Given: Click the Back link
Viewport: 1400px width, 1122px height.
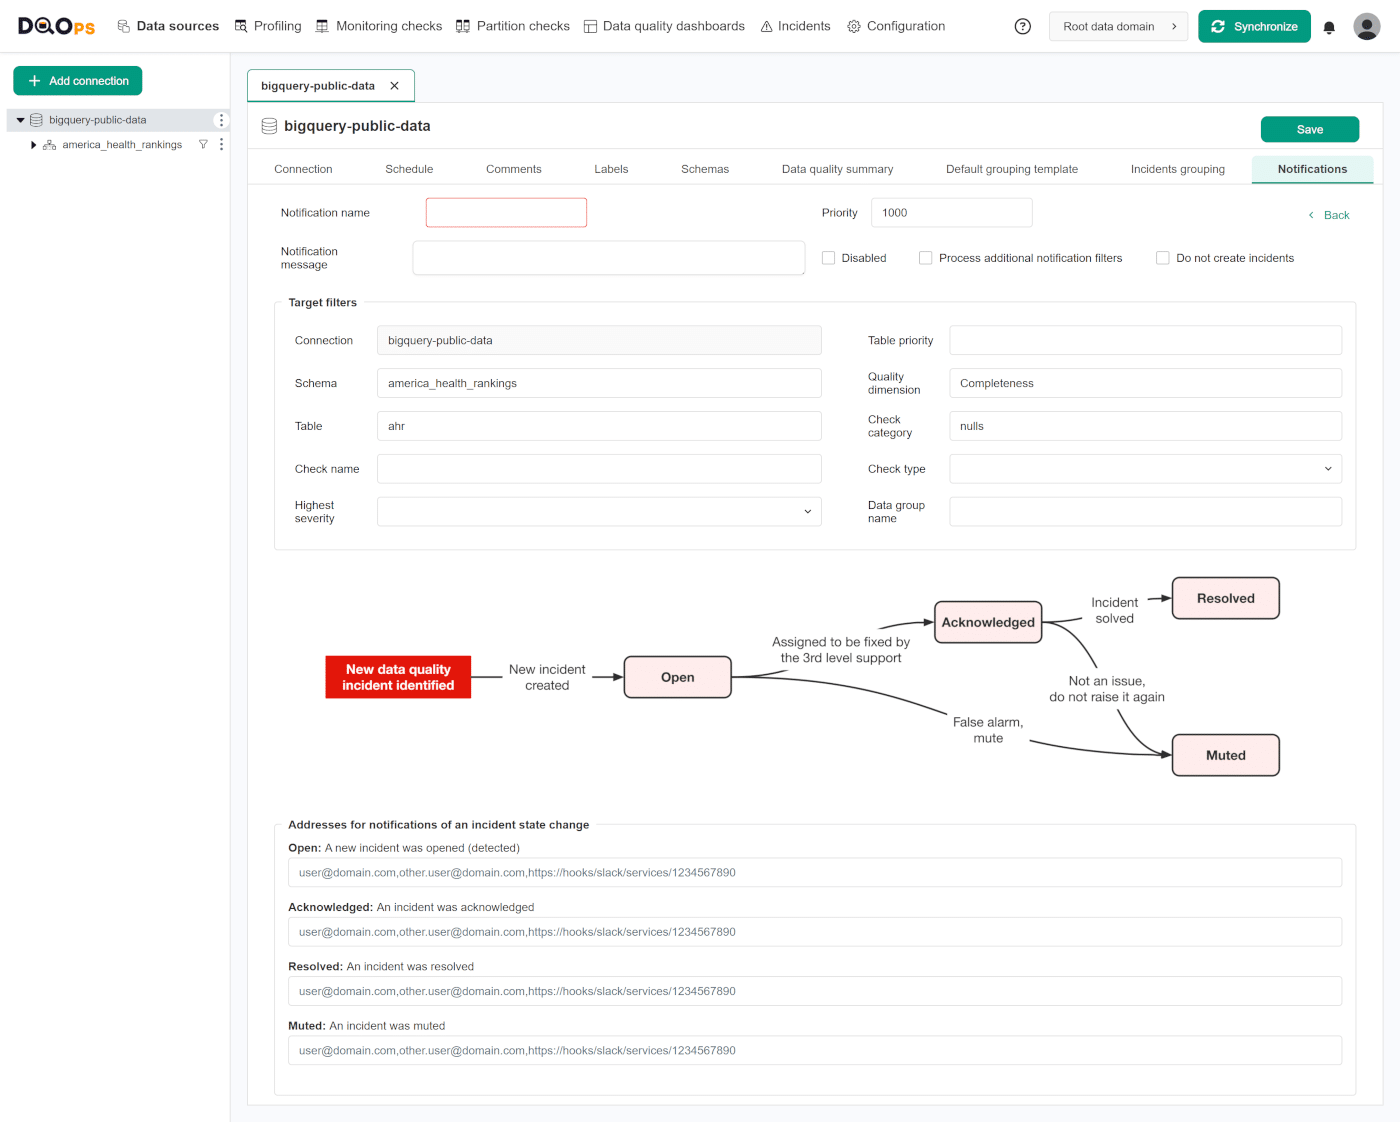Looking at the screenshot, I should click(1329, 215).
